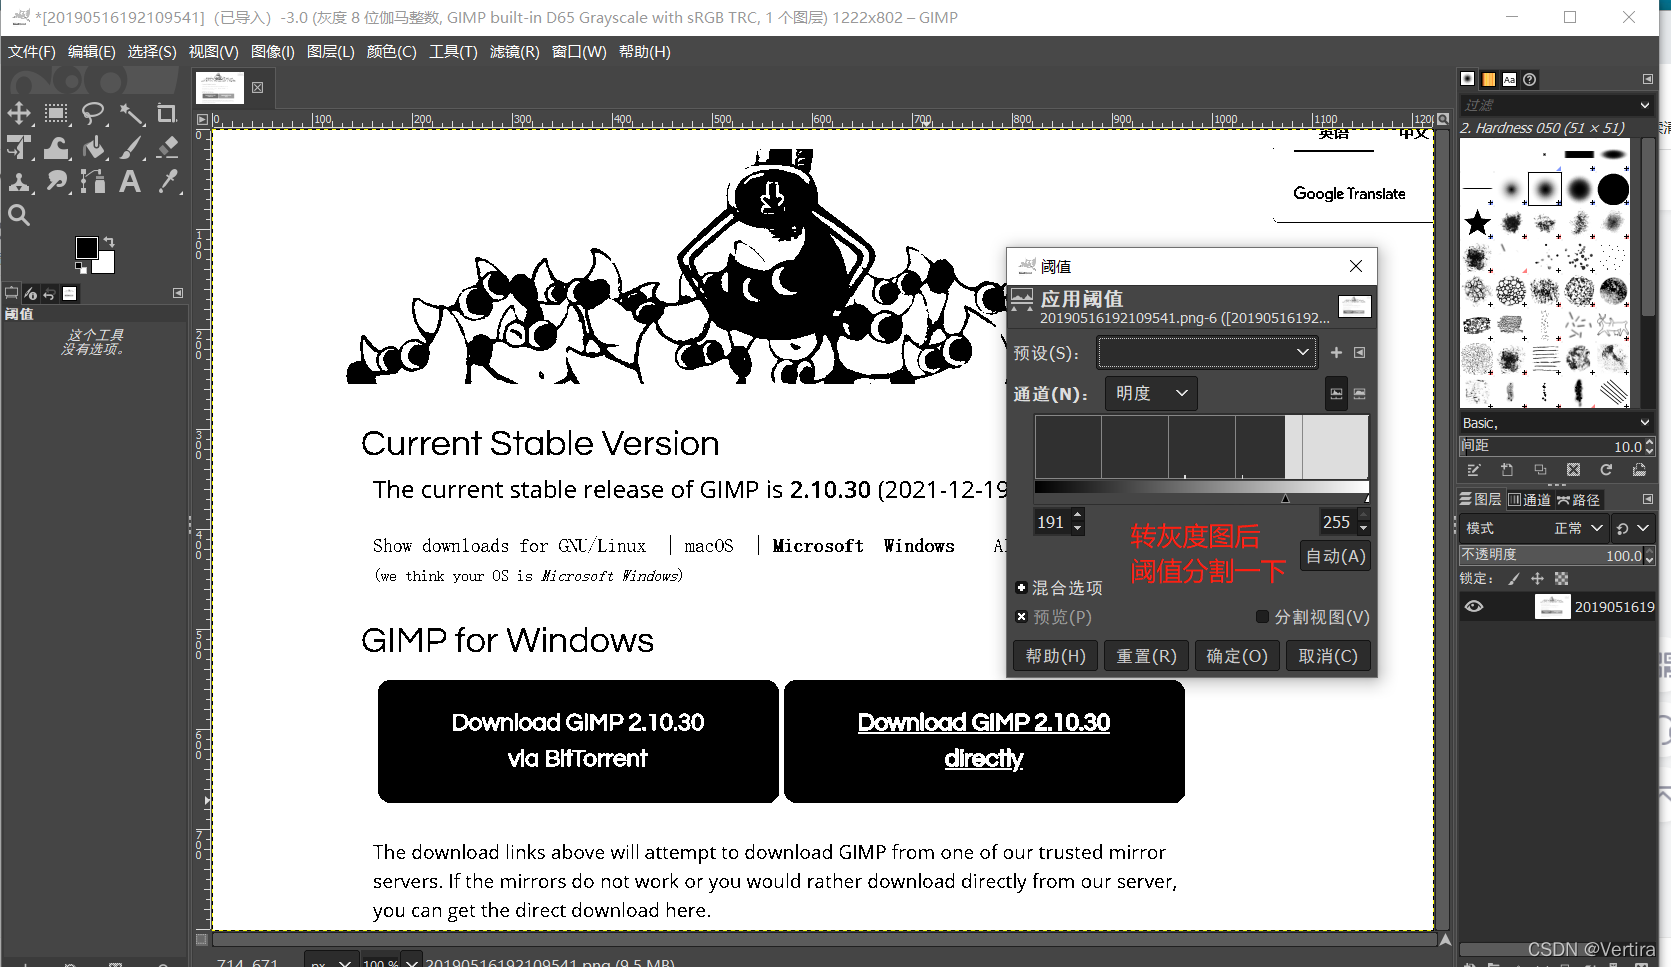Click the Delete brush icon
The image size is (1671, 967).
pos(1573,469)
